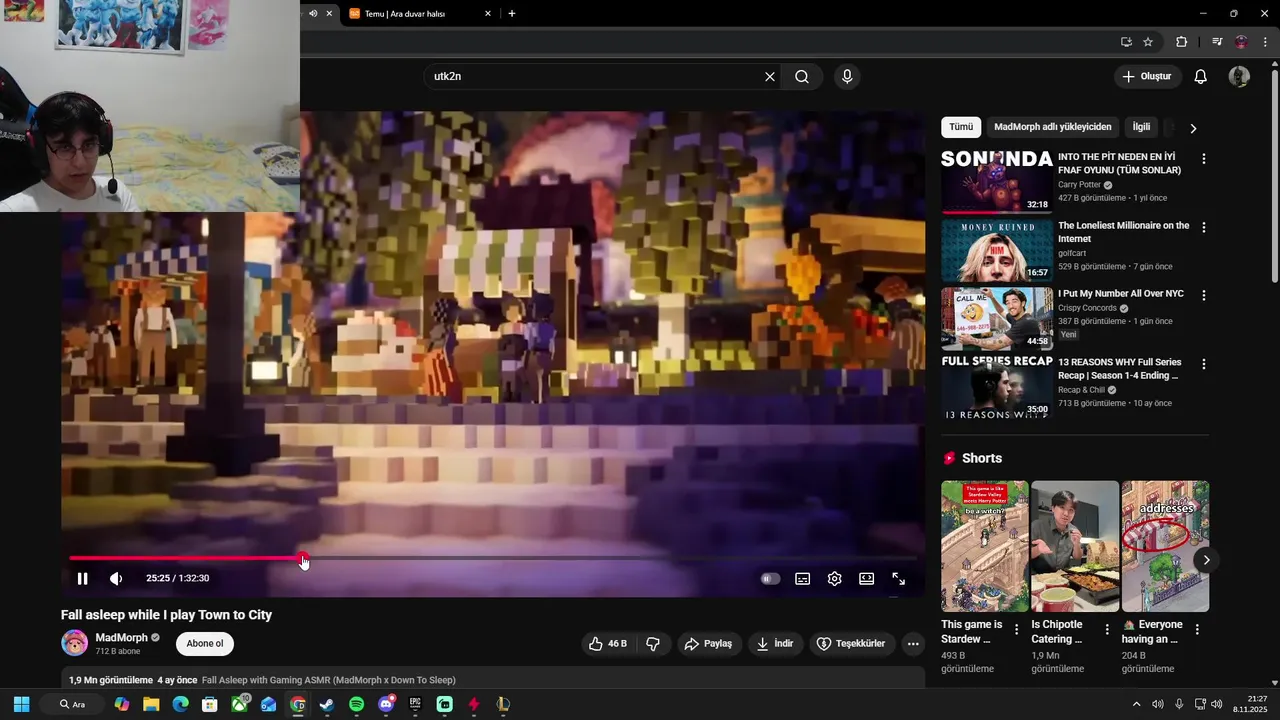Viewport: 1280px width, 720px height.
Task: Open Epic Games Launcher from taskbar
Action: click(415, 704)
